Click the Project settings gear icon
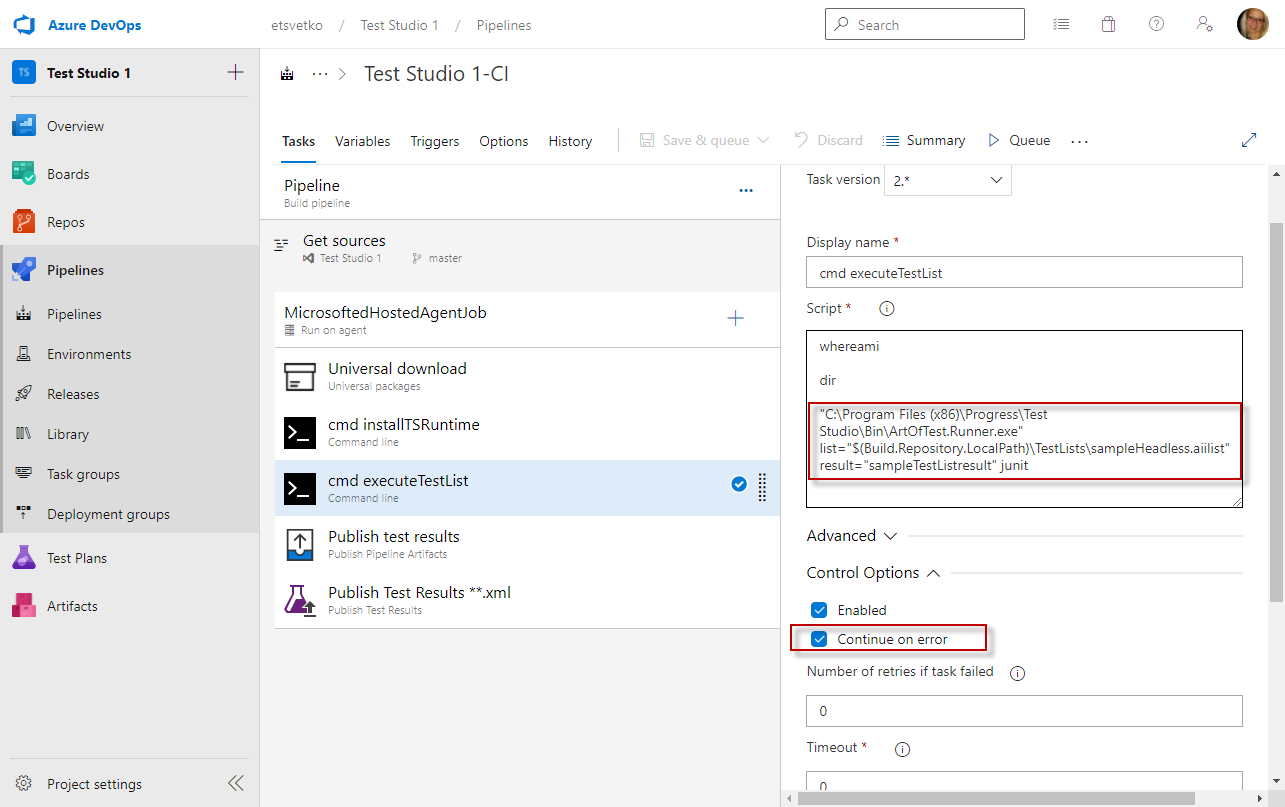Image resolution: width=1285 pixels, height=807 pixels. point(24,784)
